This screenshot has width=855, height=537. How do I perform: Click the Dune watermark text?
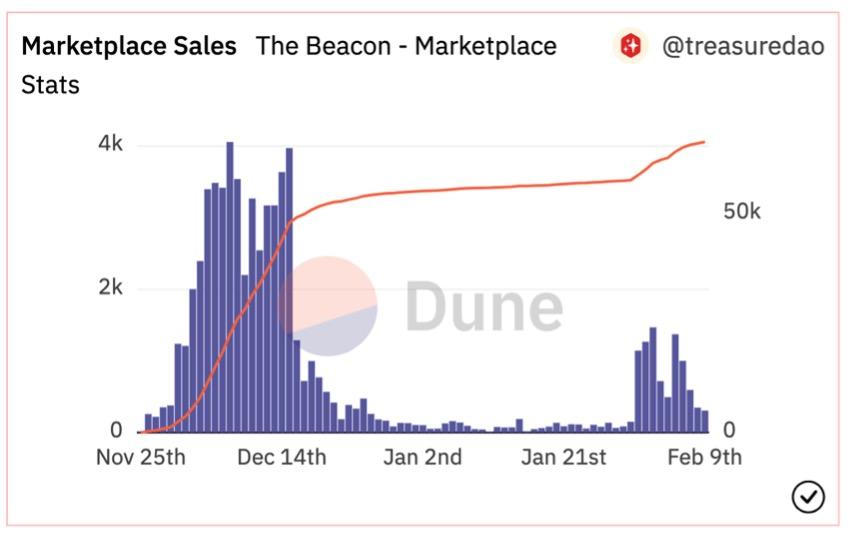(x=484, y=306)
